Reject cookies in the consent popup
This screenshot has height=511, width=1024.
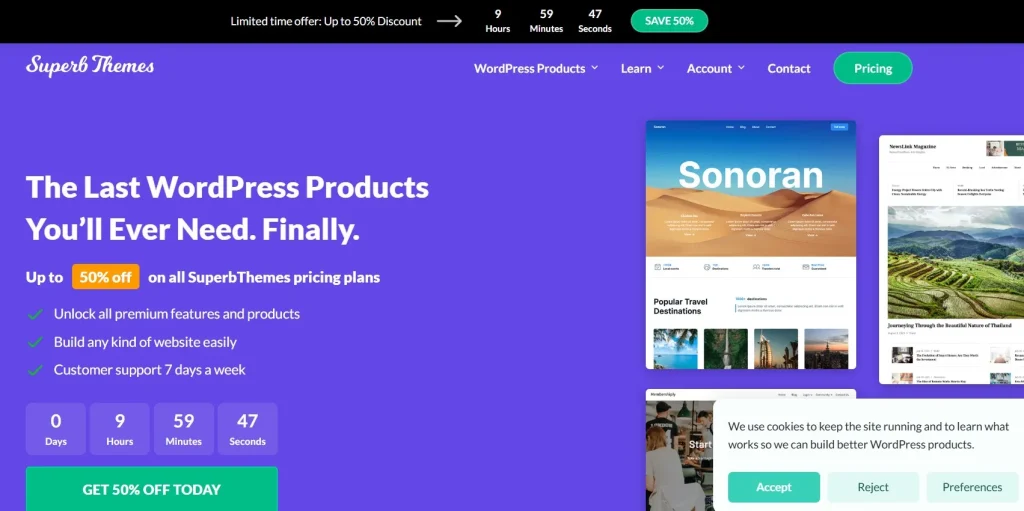coord(872,487)
